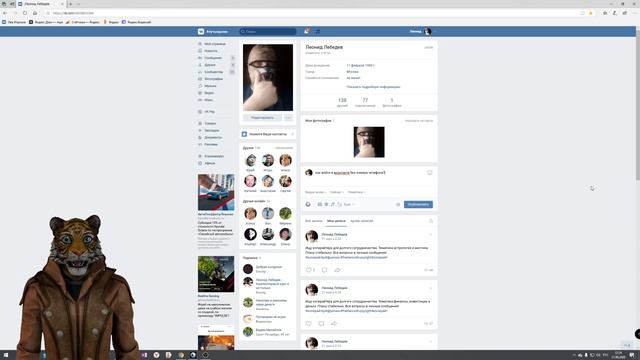The height and width of the screenshot is (360, 640).
Task: Click the browser refresh button
Action: coord(25,13)
